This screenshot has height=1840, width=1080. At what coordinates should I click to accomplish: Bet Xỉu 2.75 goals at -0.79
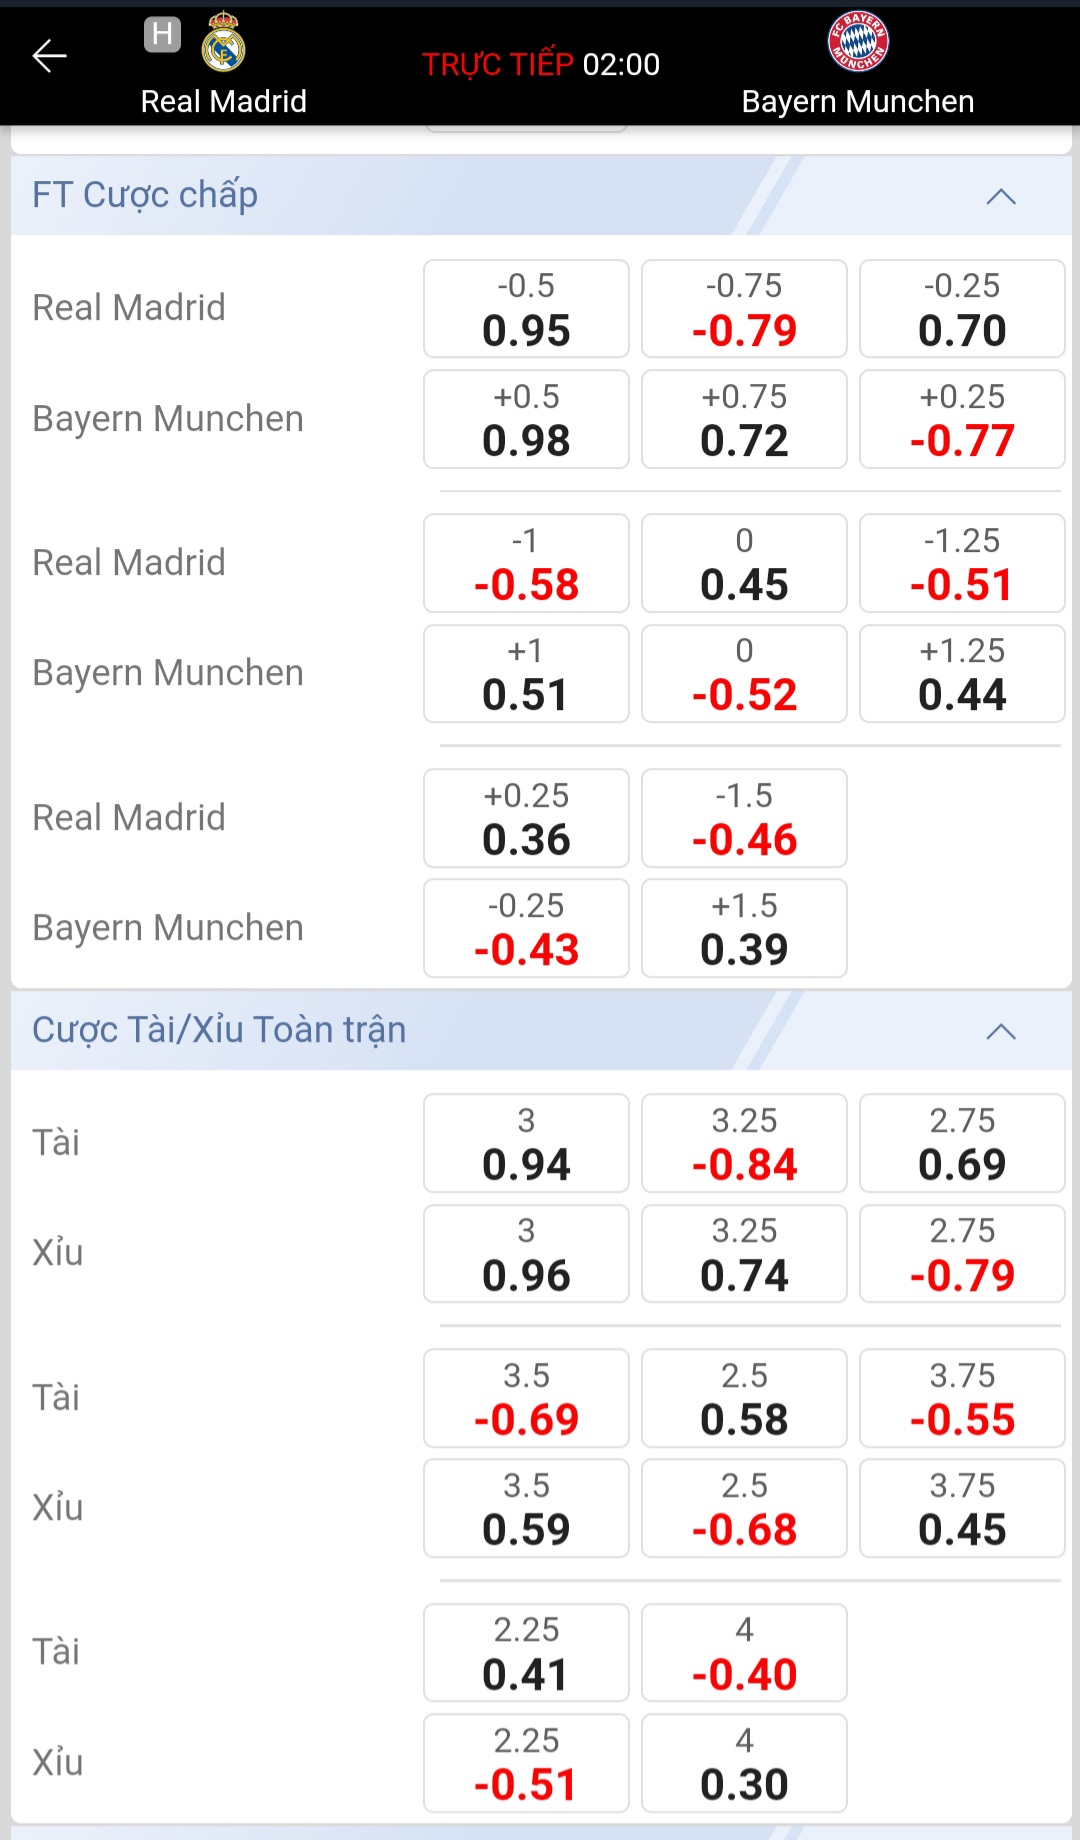pyautogui.click(x=962, y=1254)
